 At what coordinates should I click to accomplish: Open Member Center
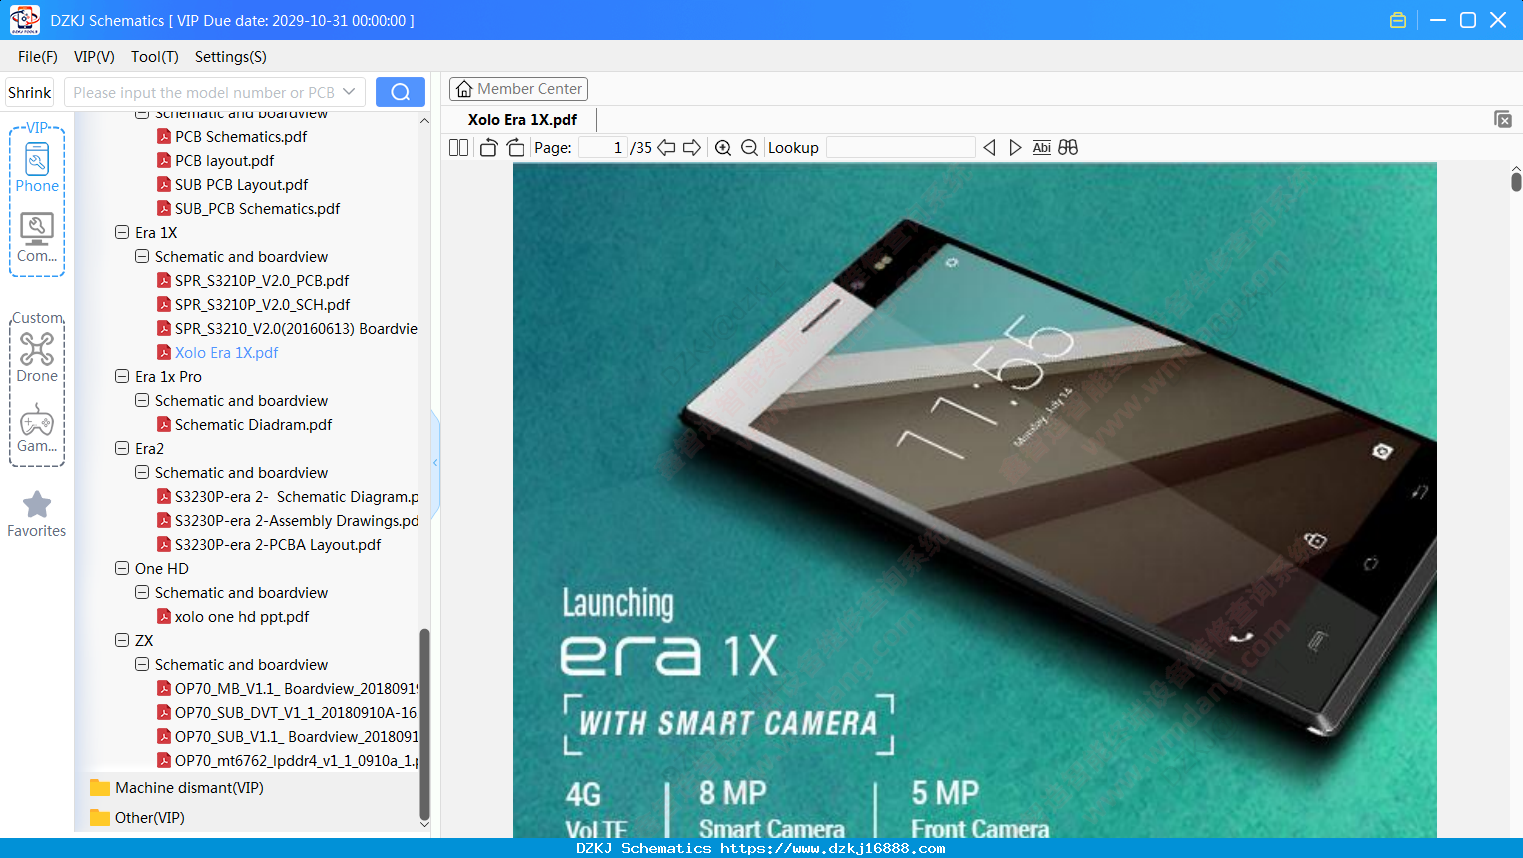point(518,89)
